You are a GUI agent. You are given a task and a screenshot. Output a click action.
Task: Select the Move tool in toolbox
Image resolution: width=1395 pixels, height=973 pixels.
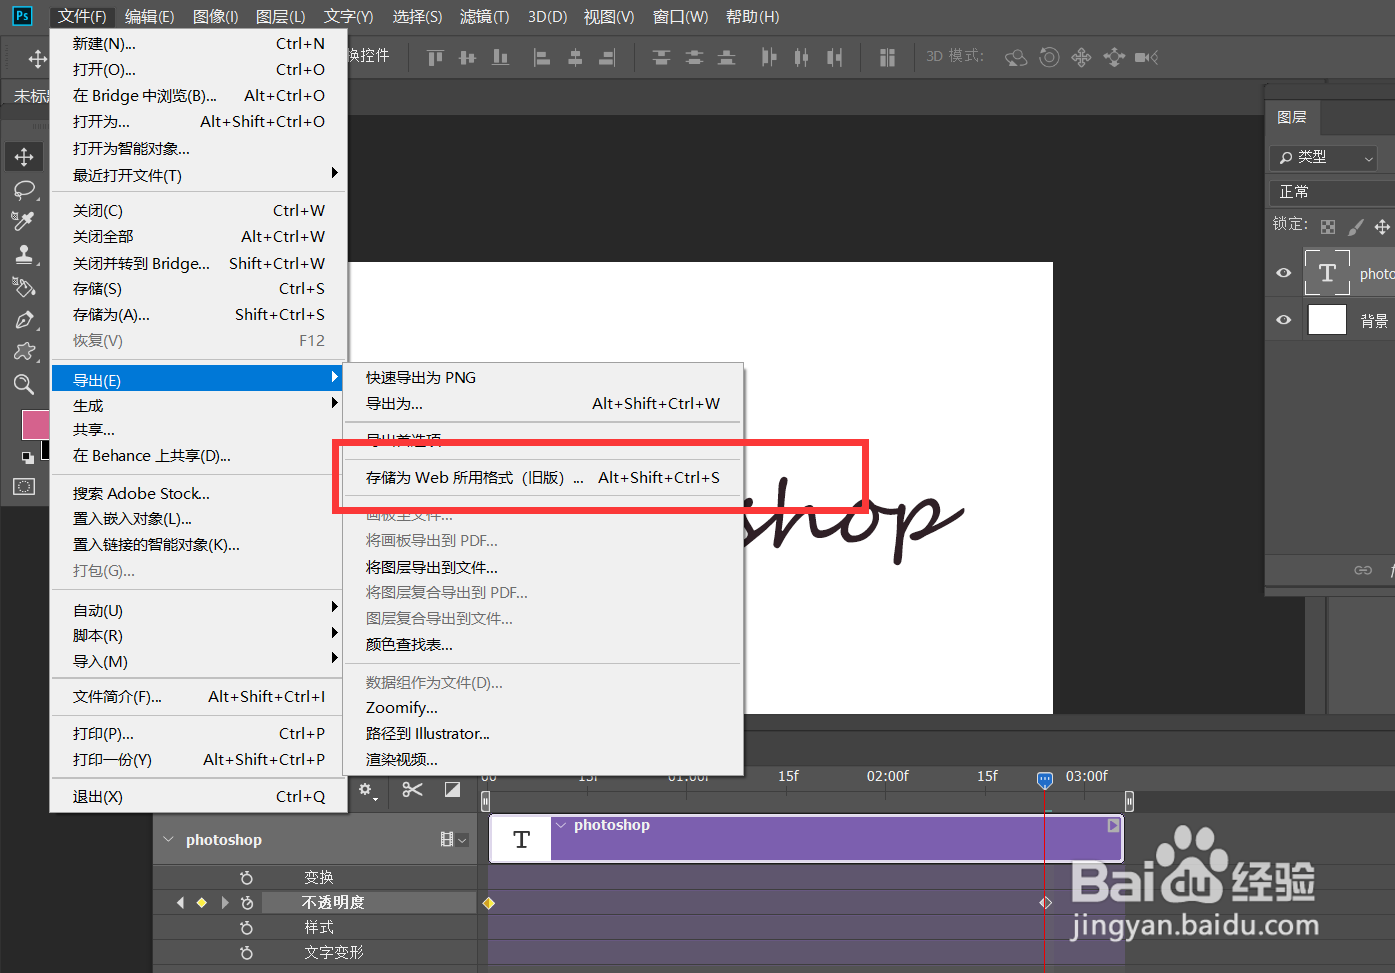point(24,157)
